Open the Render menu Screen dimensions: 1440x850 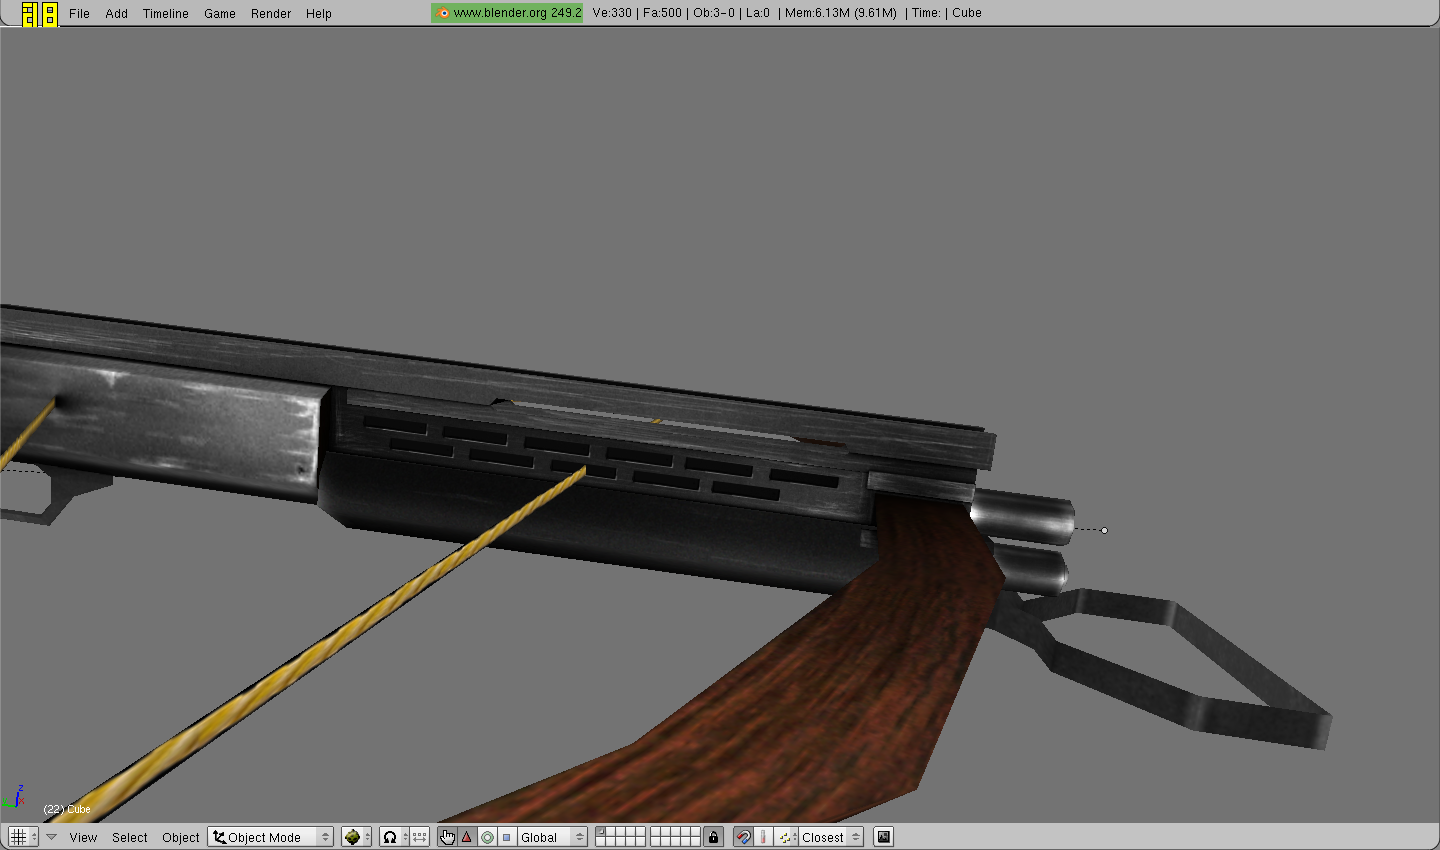pos(271,14)
